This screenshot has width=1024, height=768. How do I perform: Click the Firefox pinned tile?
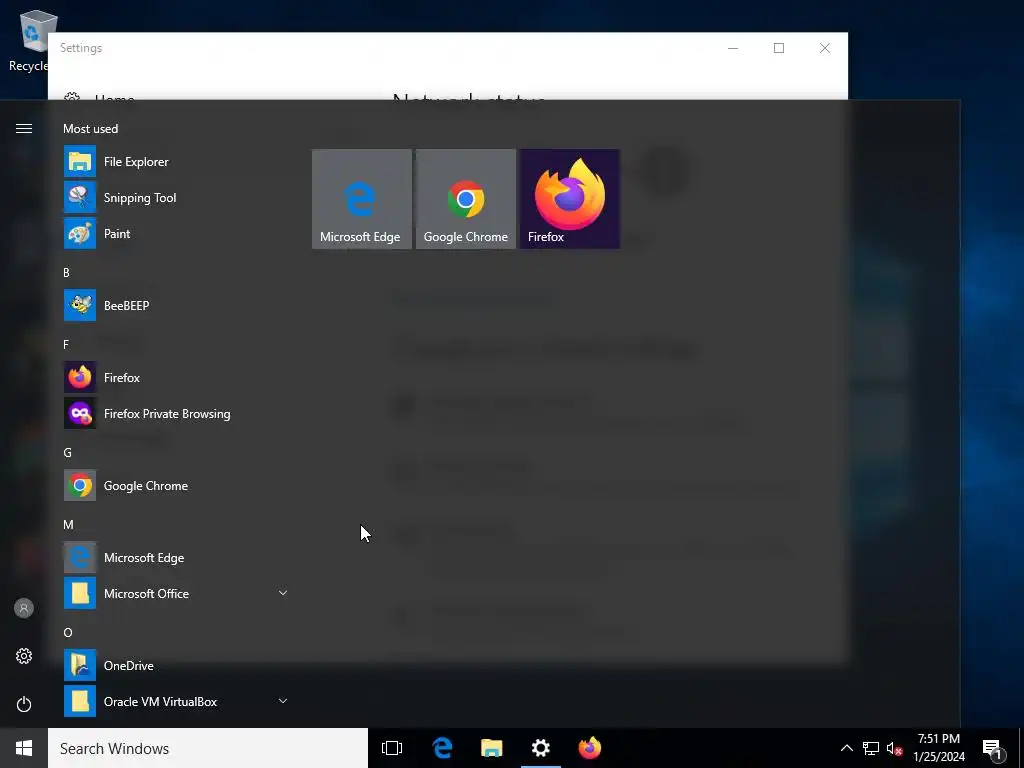coord(570,199)
